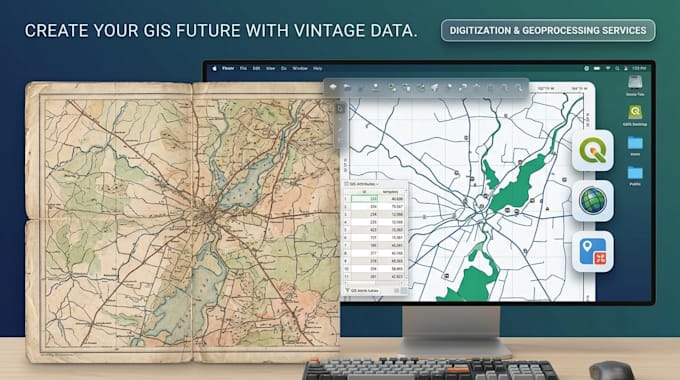
Task: Click the open folder icon in toolbar
Action: (x=347, y=87)
